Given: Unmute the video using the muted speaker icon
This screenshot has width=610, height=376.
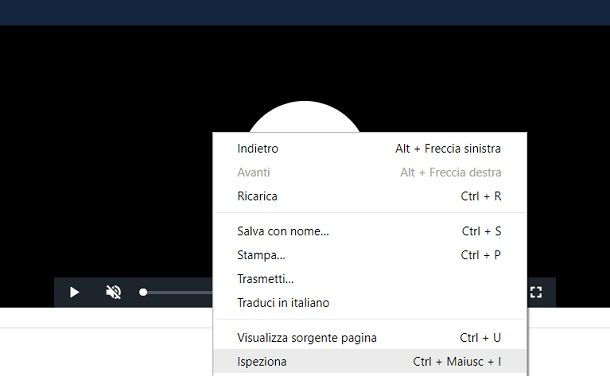Looking at the screenshot, I should tap(114, 292).
